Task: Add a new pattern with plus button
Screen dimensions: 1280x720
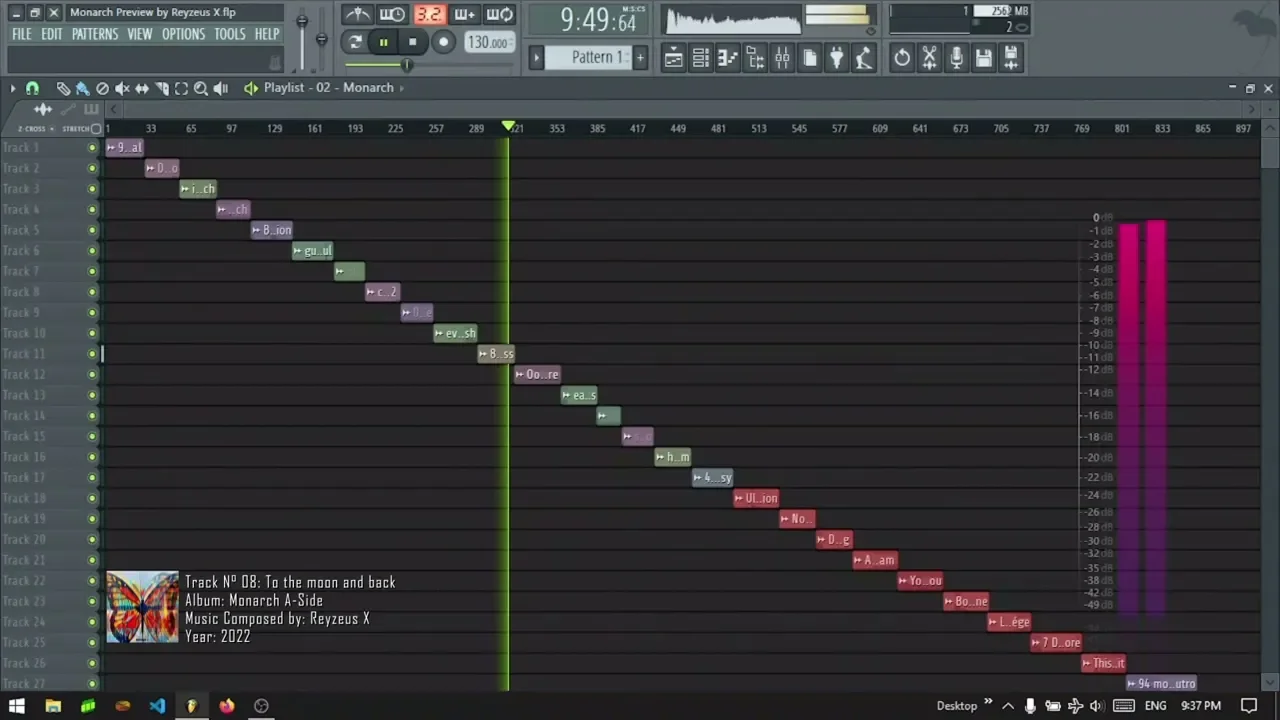Action: (640, 57)
